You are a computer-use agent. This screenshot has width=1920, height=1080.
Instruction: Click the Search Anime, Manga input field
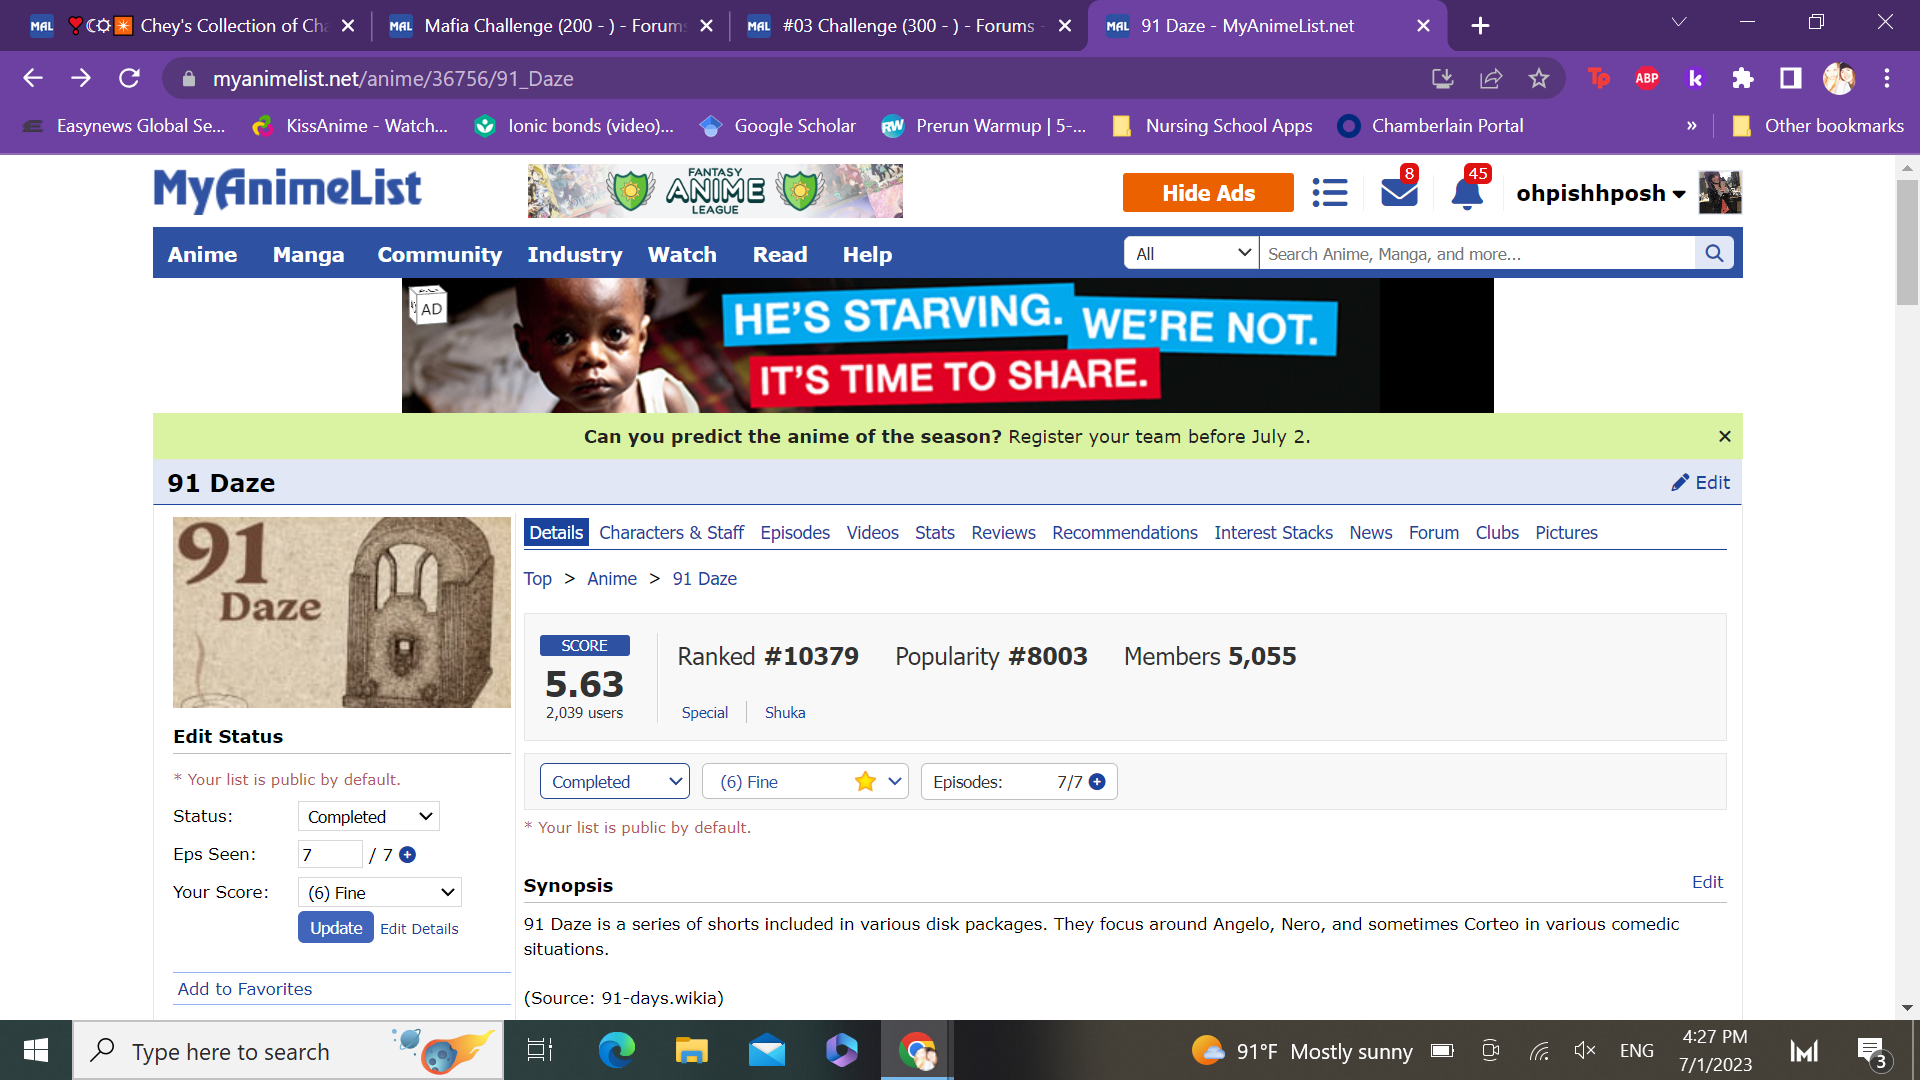pos(1476,254)
